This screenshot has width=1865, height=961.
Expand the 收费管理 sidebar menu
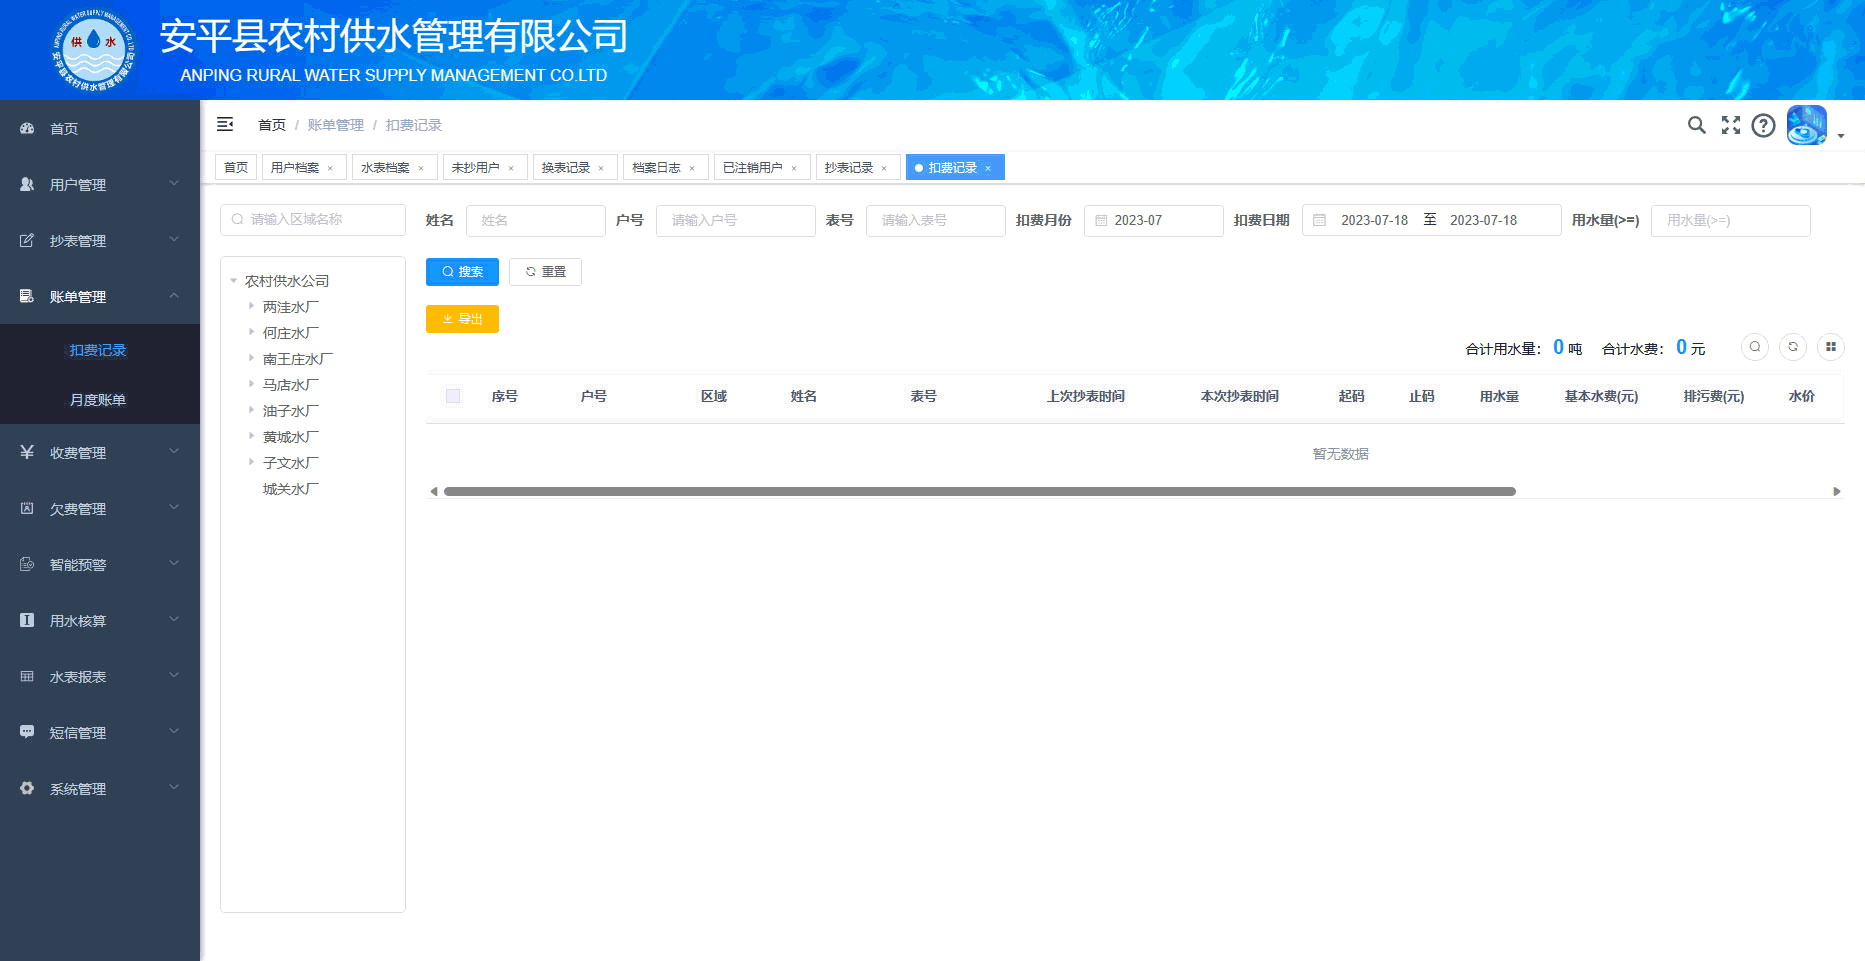[100, 453]
